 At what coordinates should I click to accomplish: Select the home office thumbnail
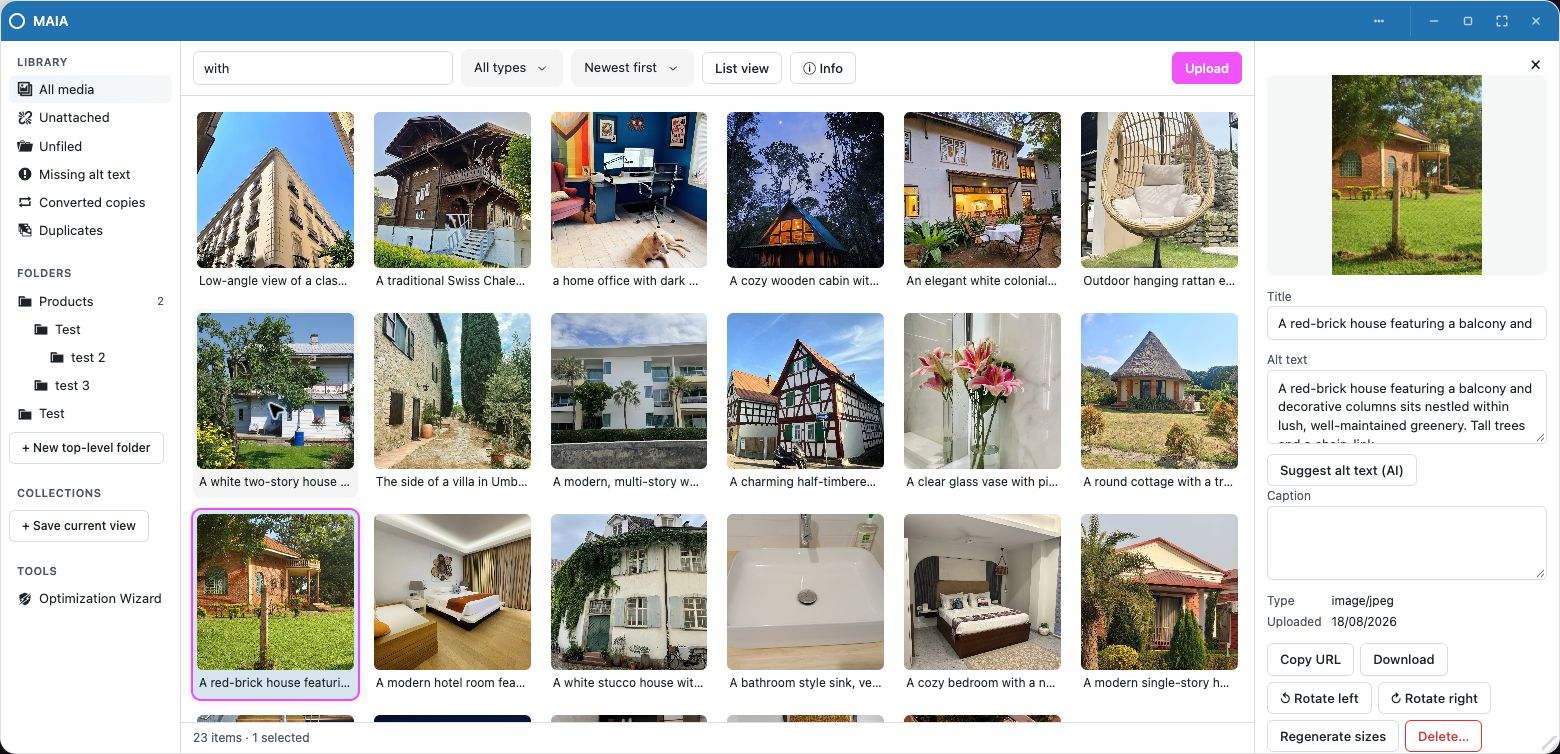click(629, 190)
